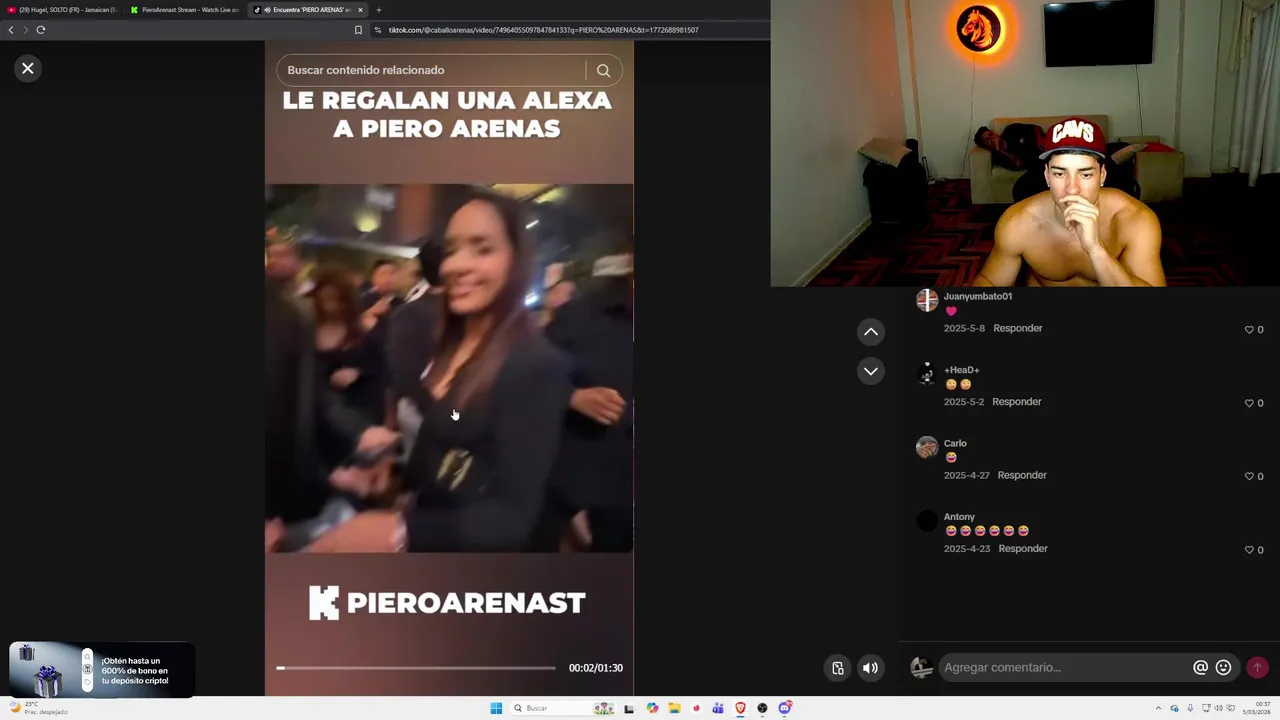This screenshot has height=720, width=1280.
Task: Open volume control in system tray
Action: point(1218,708)
